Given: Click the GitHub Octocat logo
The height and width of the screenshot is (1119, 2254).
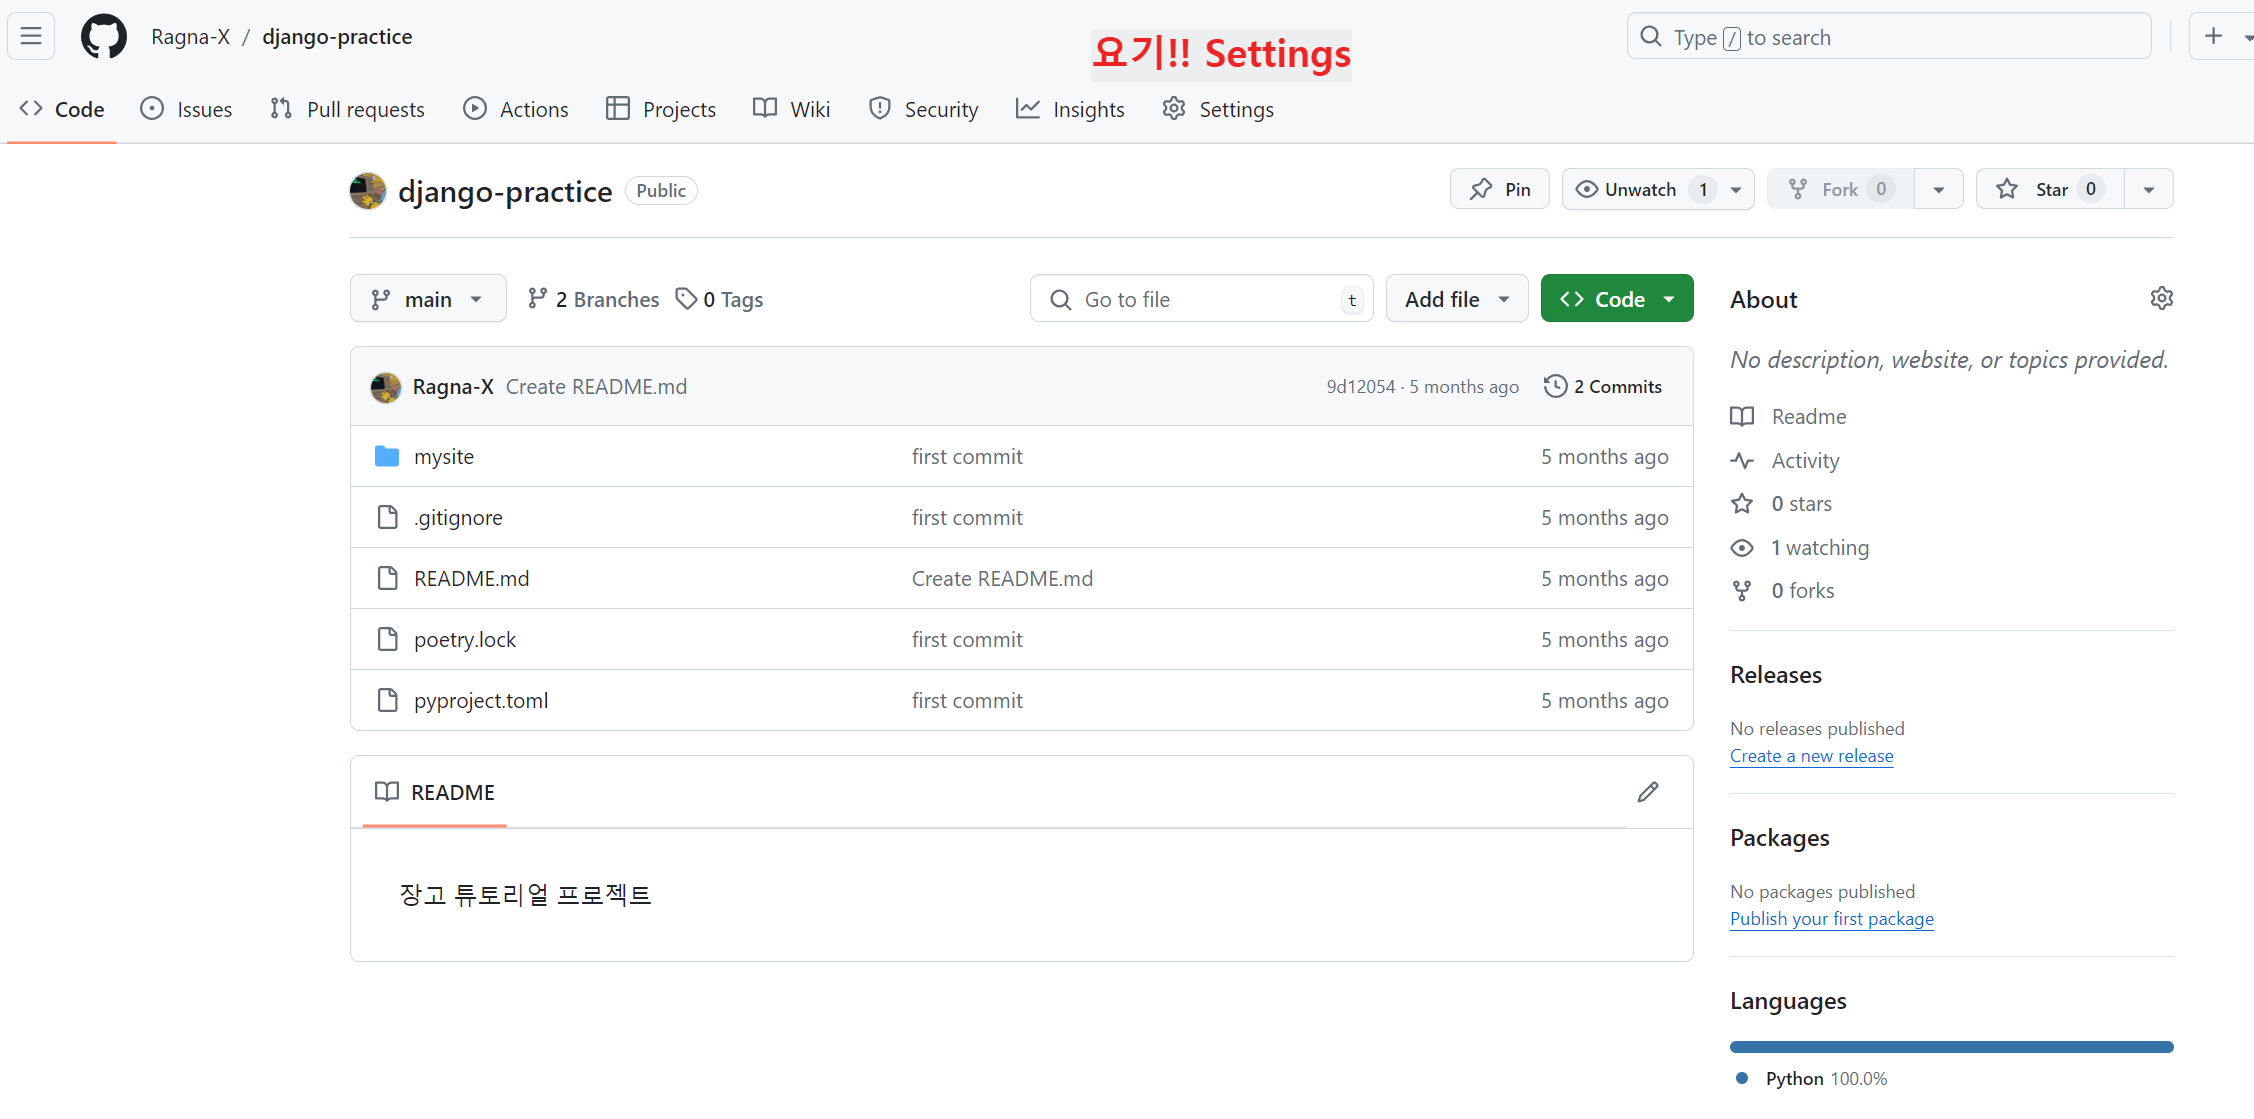Looking at the screenshot, I should [104, 37].
